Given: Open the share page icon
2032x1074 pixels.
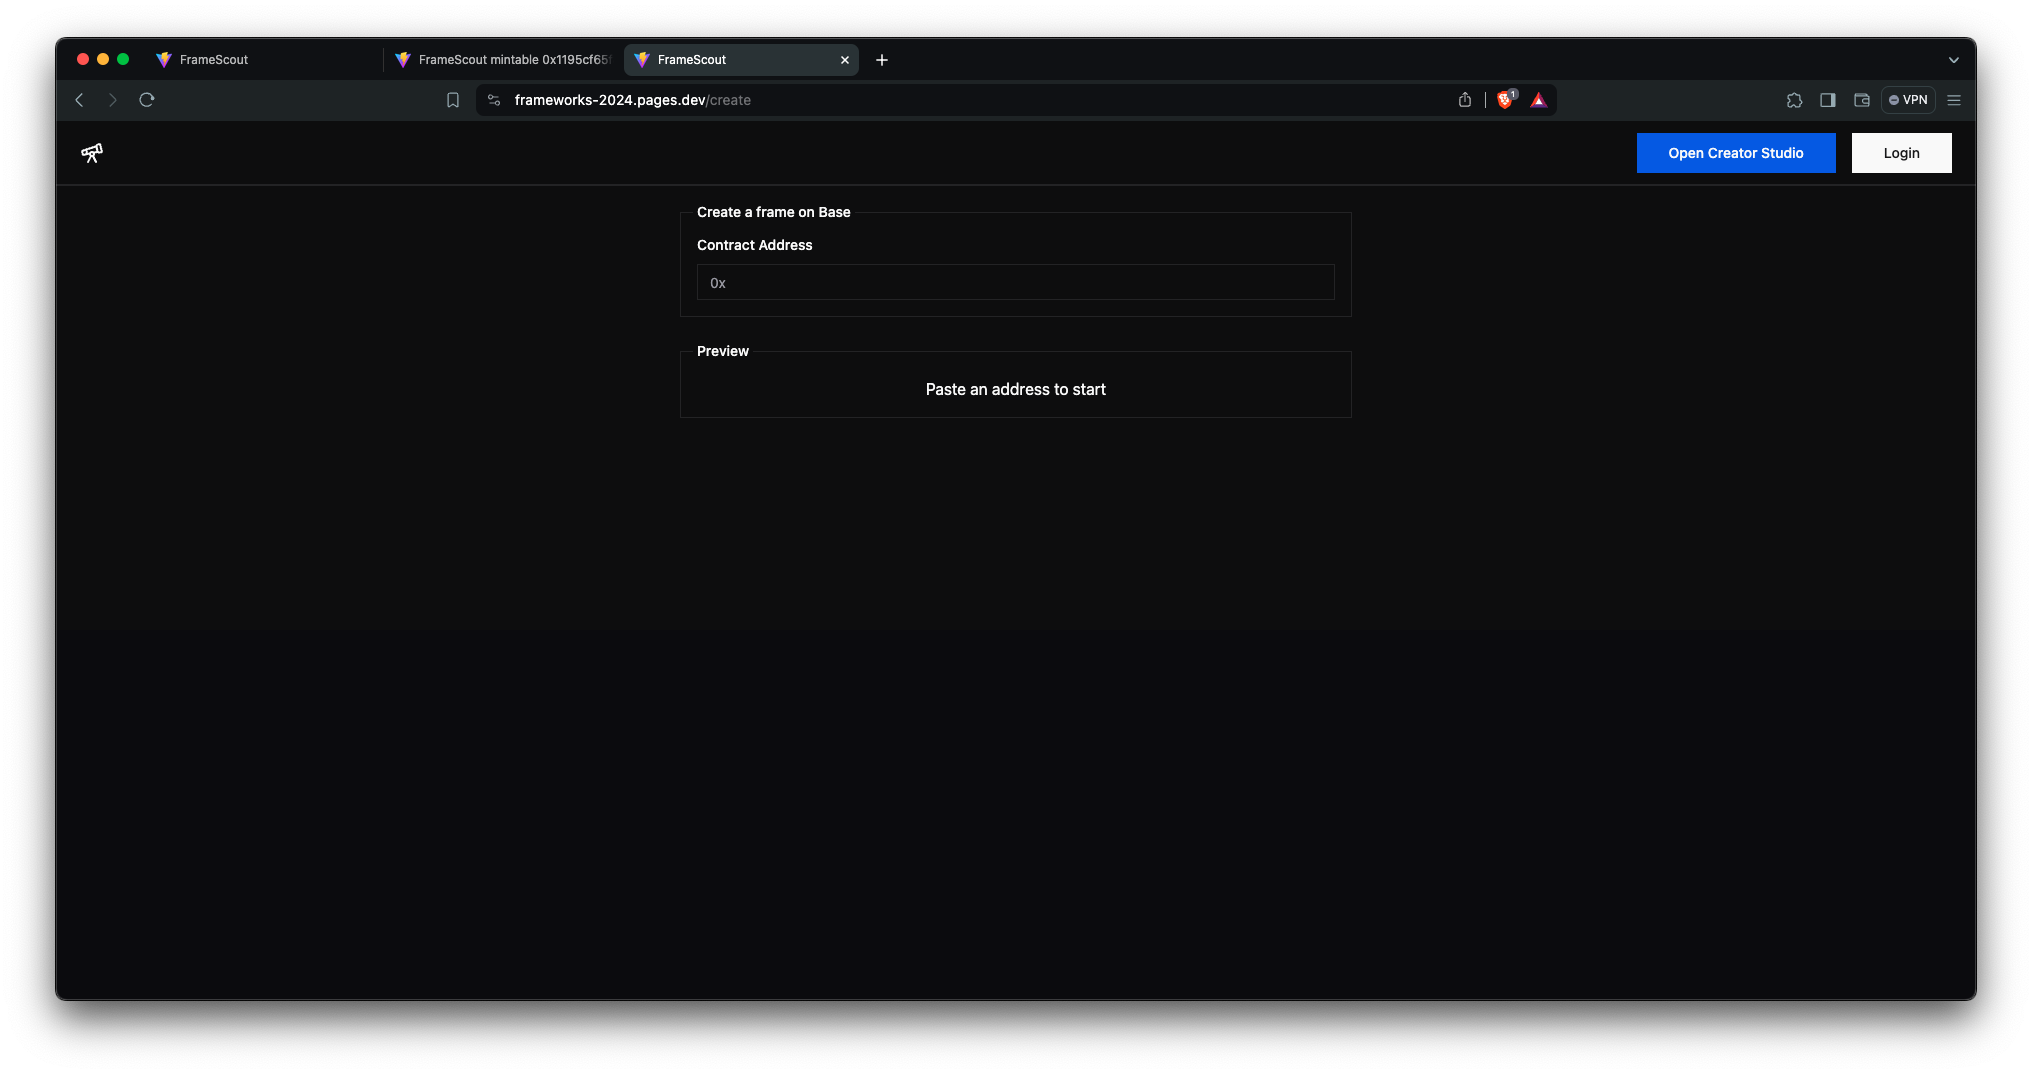Looking at the screenshot, I should pos(1465,100).
